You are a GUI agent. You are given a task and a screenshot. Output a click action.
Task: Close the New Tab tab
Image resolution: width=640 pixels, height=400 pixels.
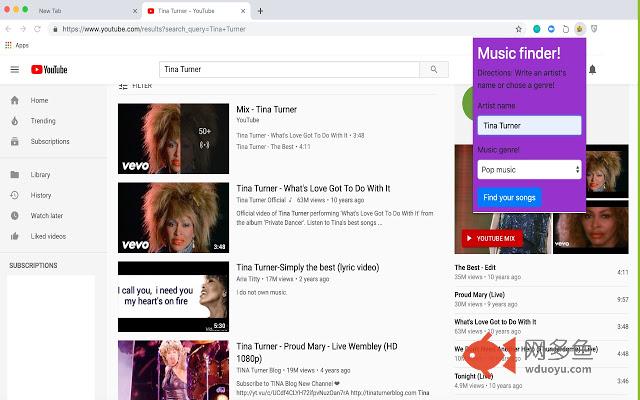tap(135, 11)
